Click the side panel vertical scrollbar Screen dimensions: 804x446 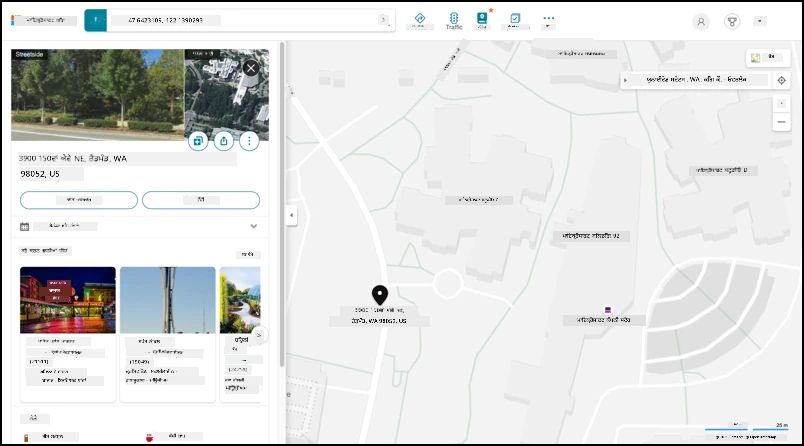(282, 205)
